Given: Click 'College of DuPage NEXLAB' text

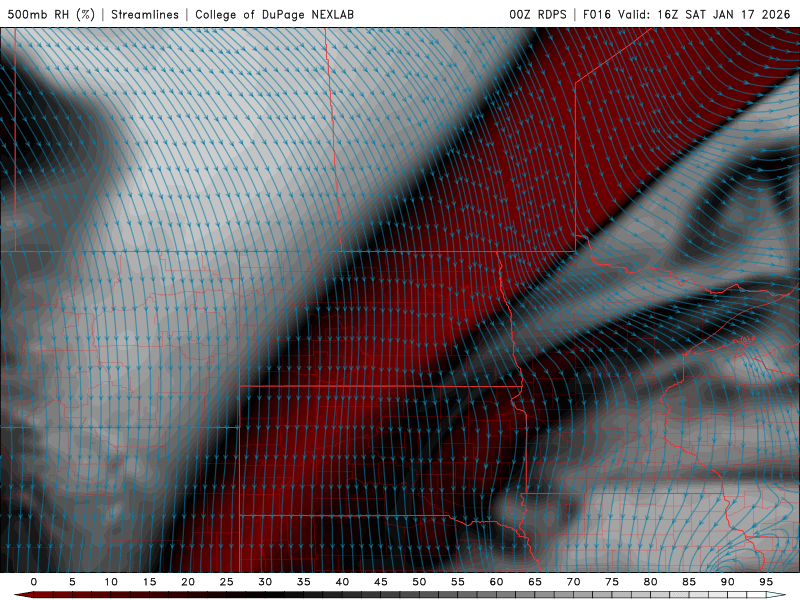Looking at the screenshot, I should point(274,14).
